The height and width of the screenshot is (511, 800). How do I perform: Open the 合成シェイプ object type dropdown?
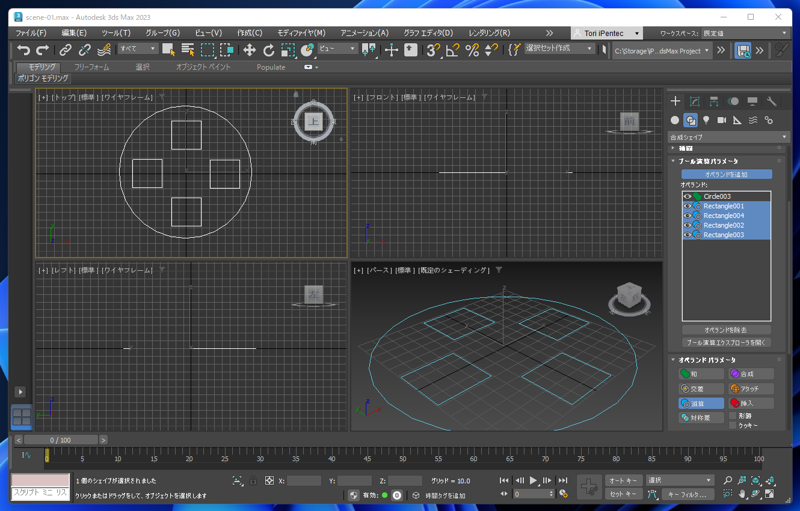click(x=729, y=137)
